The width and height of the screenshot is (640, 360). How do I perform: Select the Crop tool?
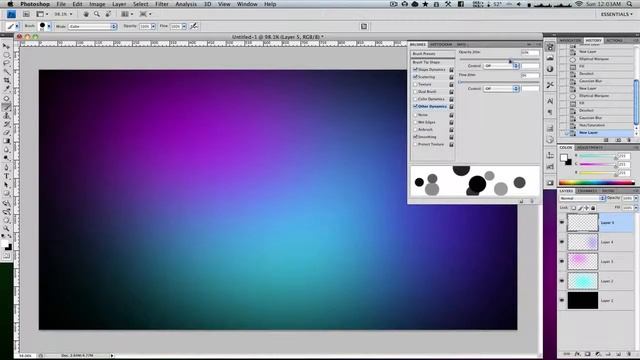[x=7, y=80]
